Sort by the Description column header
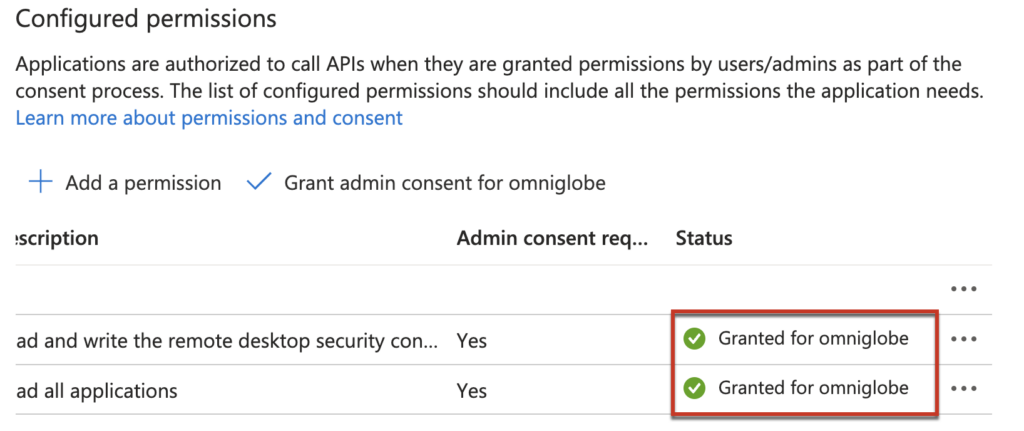The image size is (1024, 431). (58, 238)
